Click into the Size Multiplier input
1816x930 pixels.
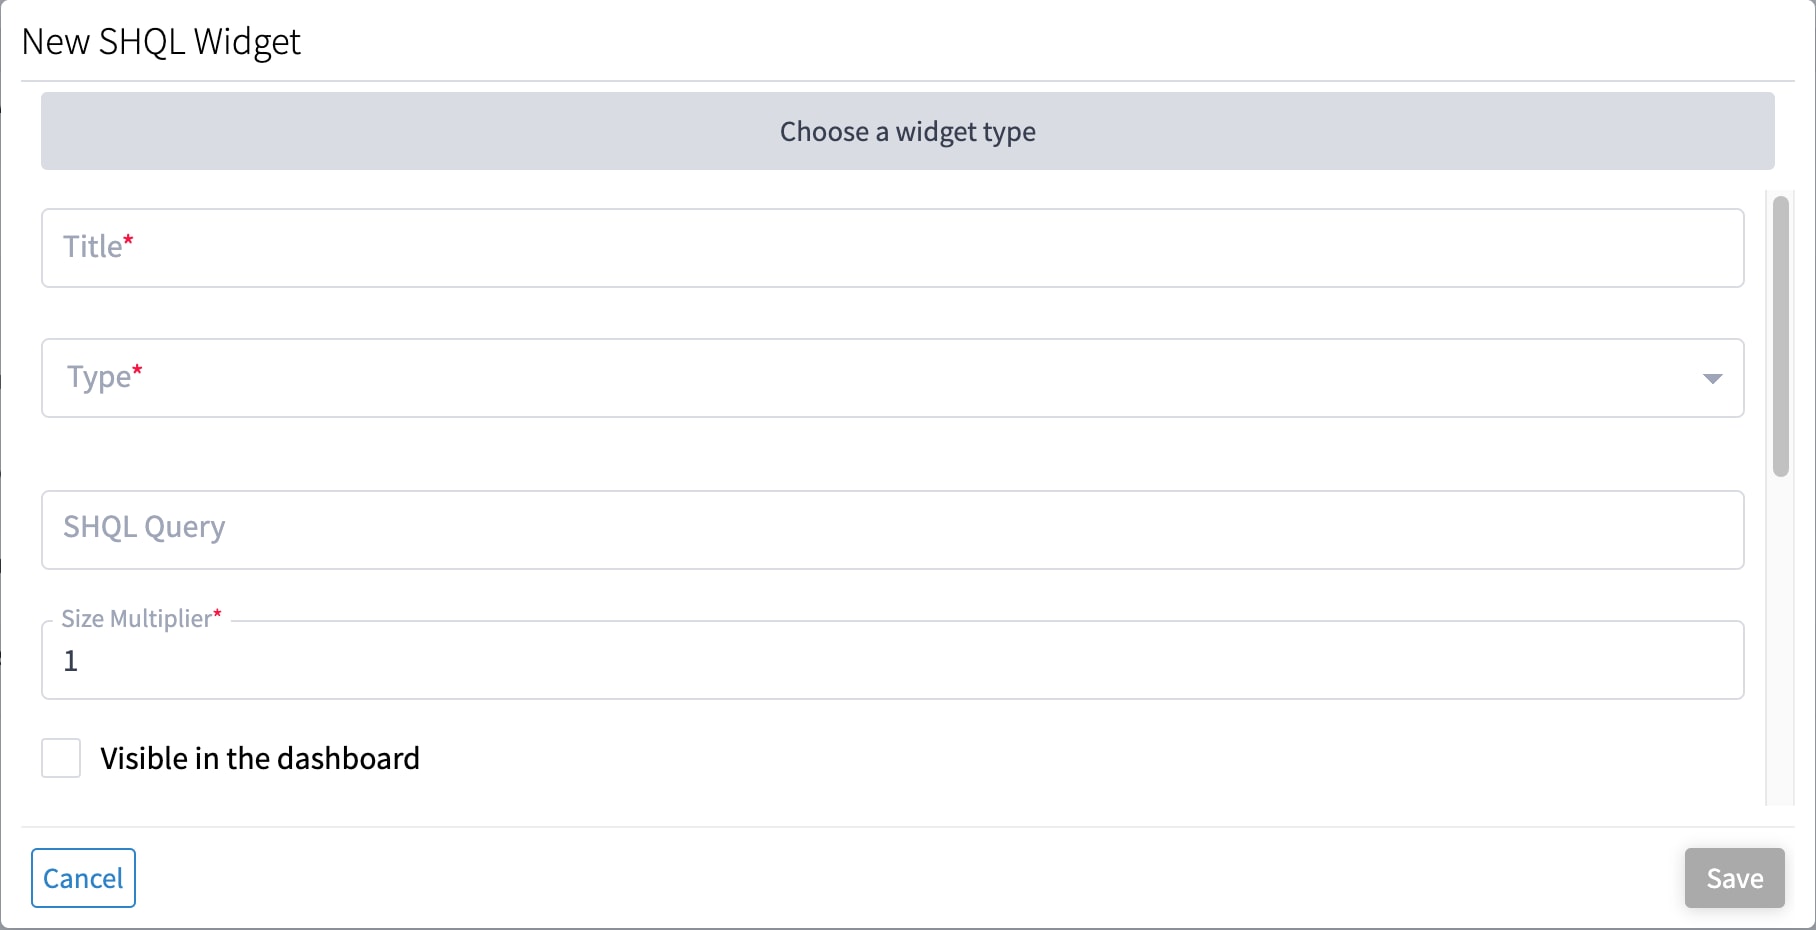click(892, 660)
